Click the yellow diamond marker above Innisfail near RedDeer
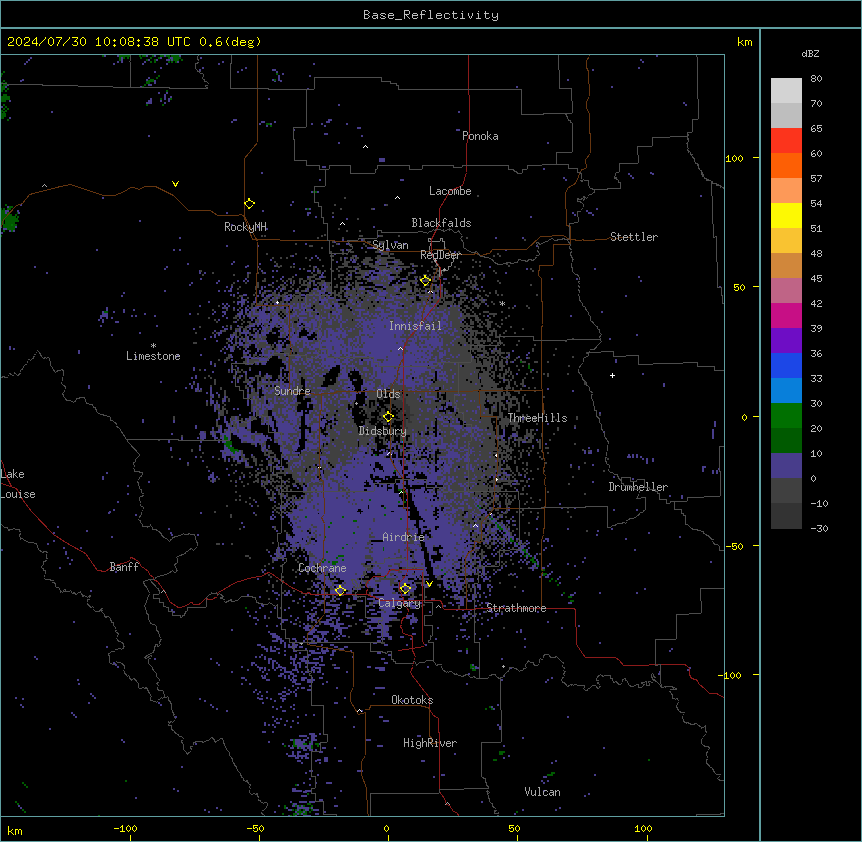The height and width of the screenshot is (842, 862). click(x=426, y=281)
